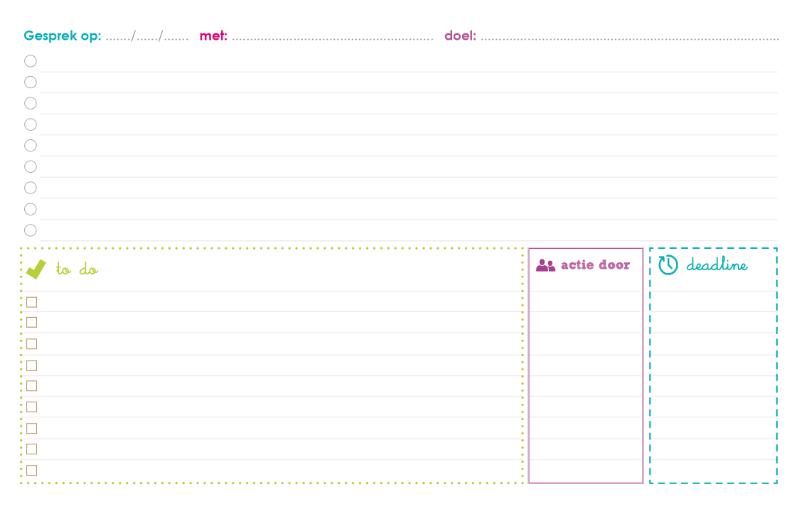The image size is (800, 505).
Task: Select the second circle bullet in the notes list
Action: point(31,82)
